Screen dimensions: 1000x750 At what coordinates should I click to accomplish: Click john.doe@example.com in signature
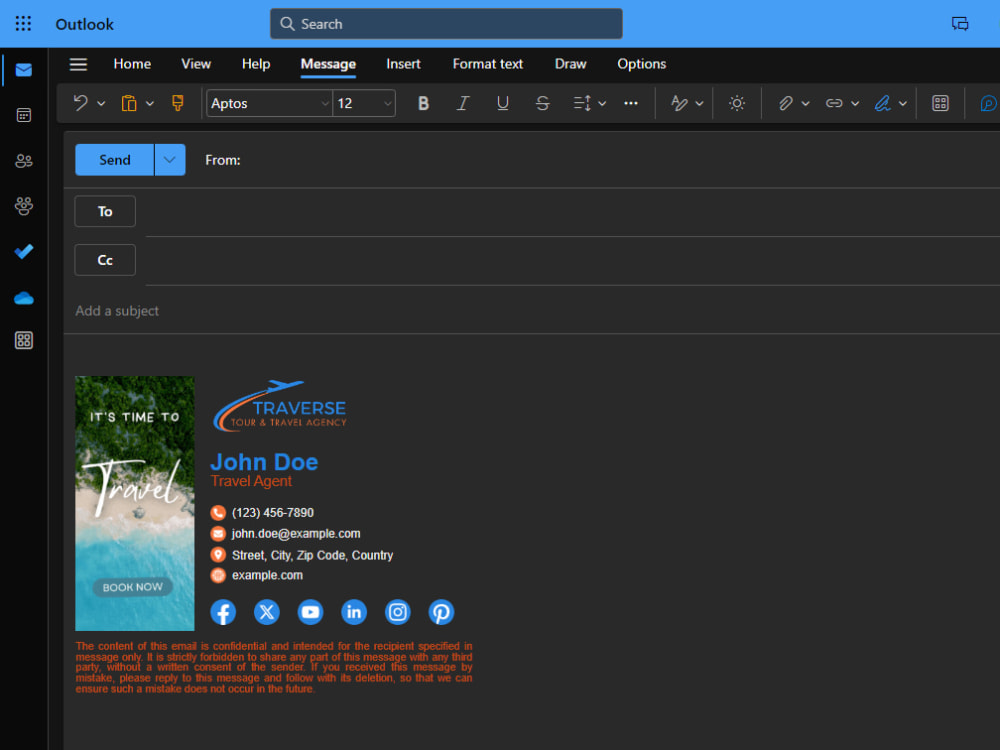pos(296,534)
